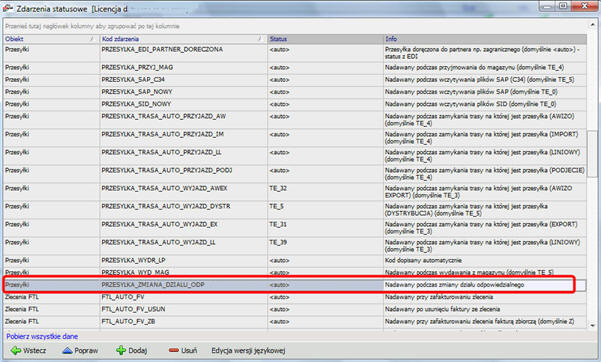Viewport: 601px width, 362px height.
Task: Click the Usuń button label
Action: (189, 350)
